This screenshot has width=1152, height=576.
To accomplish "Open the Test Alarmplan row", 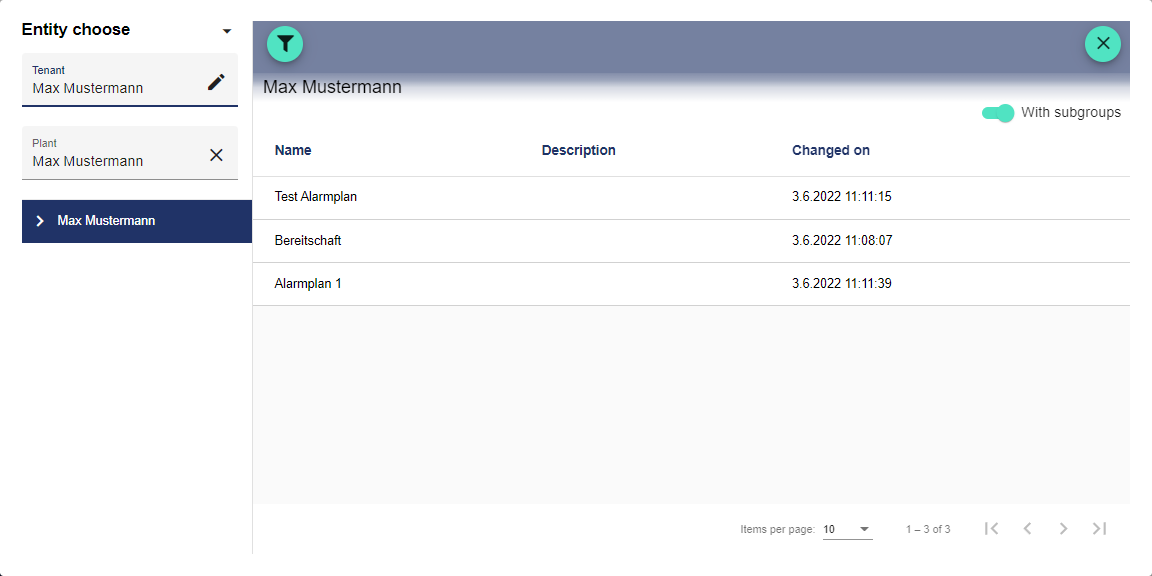I will click(316, 197).
